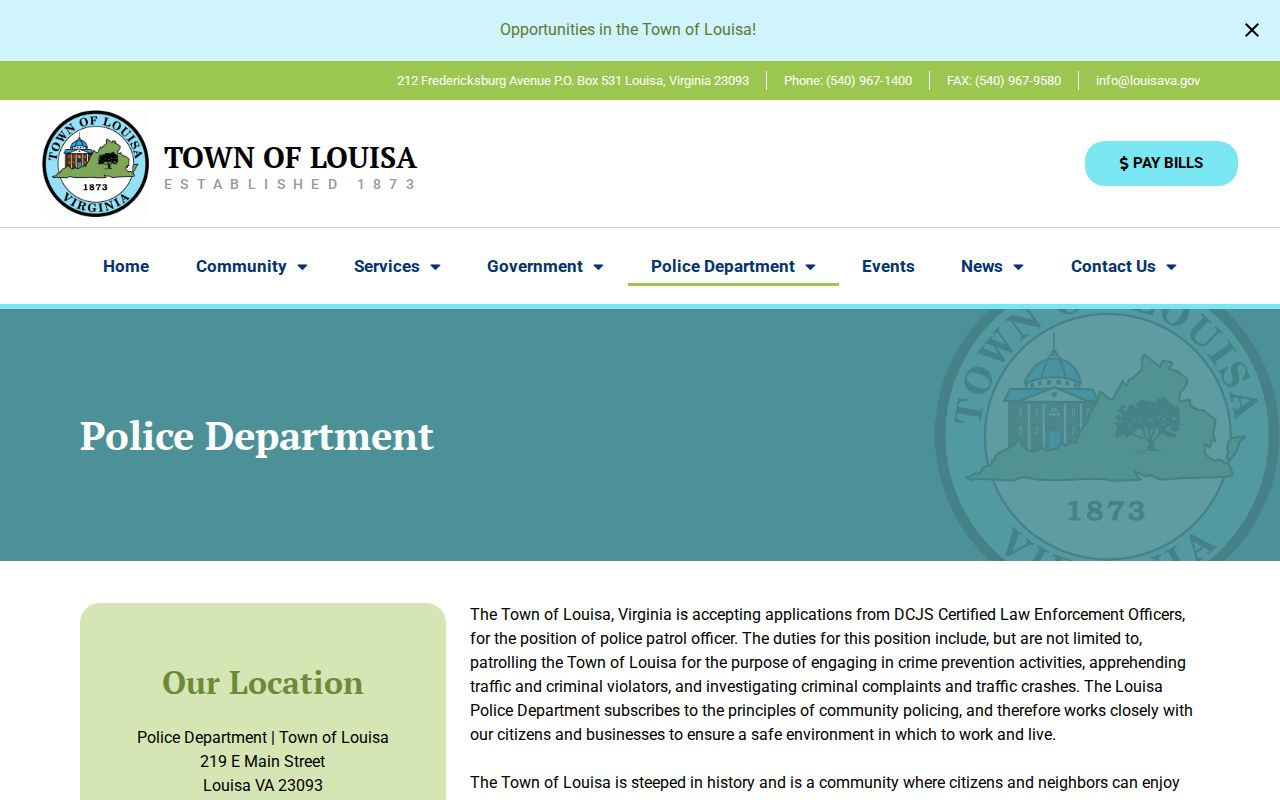Viewport: 1280px width, 800px height.
Task: Select the Police Department menu label
Action: pyautogui.click(x=723, y=266)
